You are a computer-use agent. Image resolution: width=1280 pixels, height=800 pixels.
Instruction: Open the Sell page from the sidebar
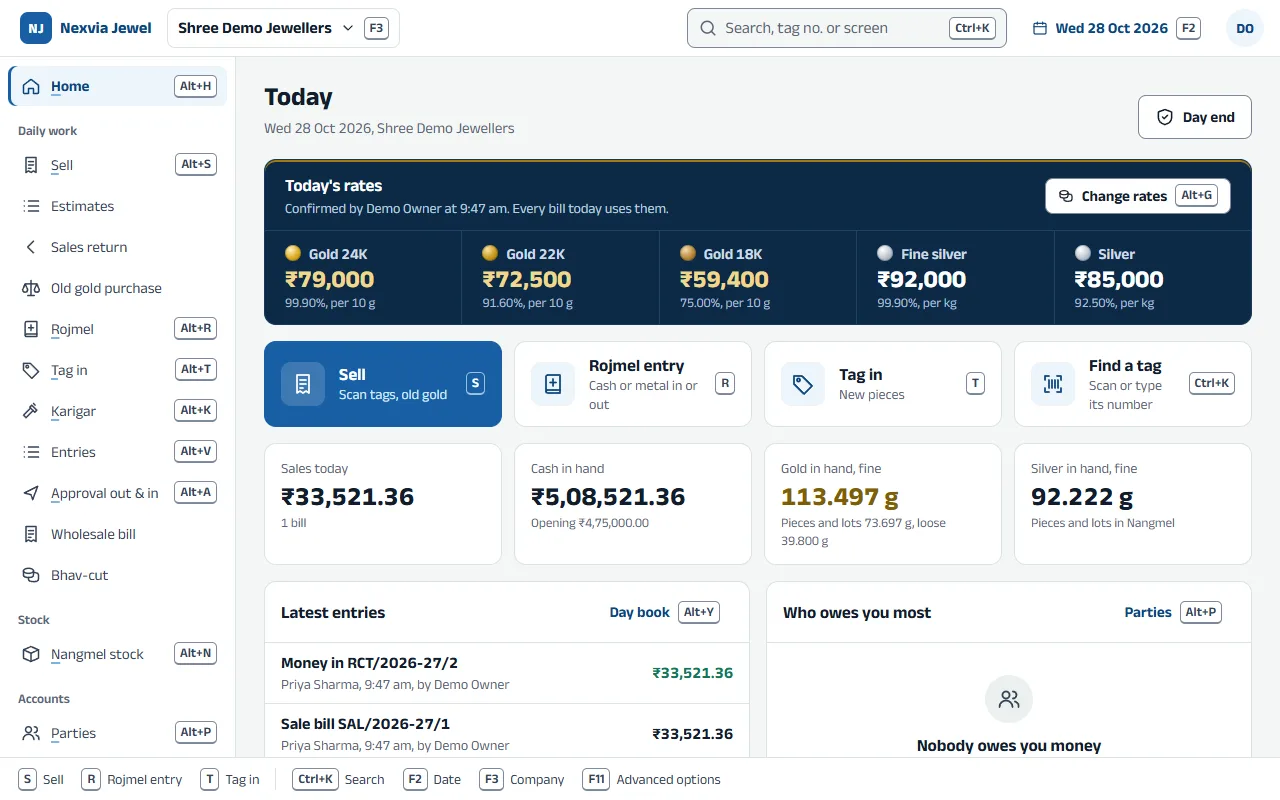(118, 165)
